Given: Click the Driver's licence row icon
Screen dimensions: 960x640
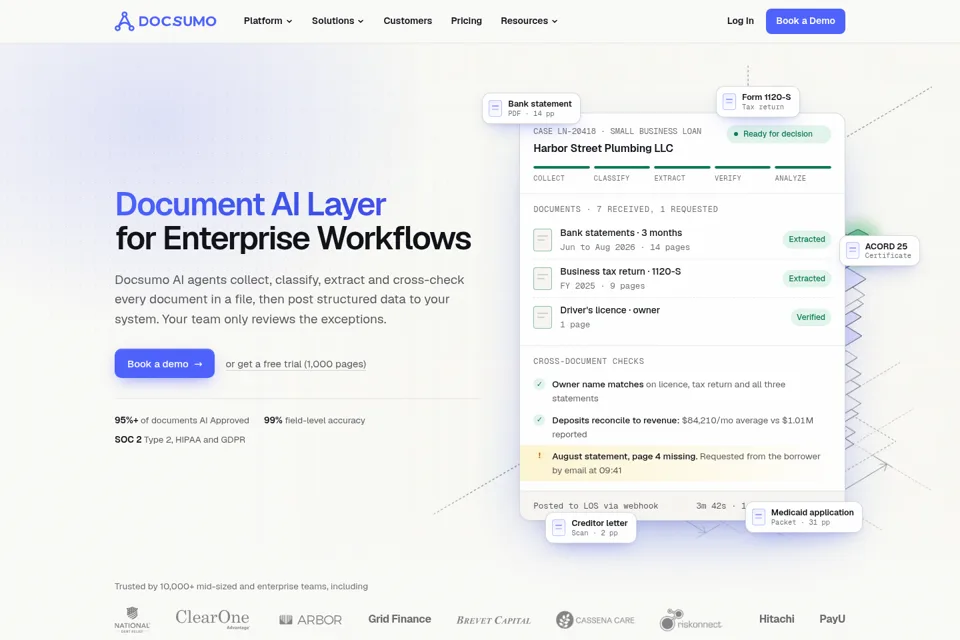Looking at the screenshot, I should coord(542,317).
